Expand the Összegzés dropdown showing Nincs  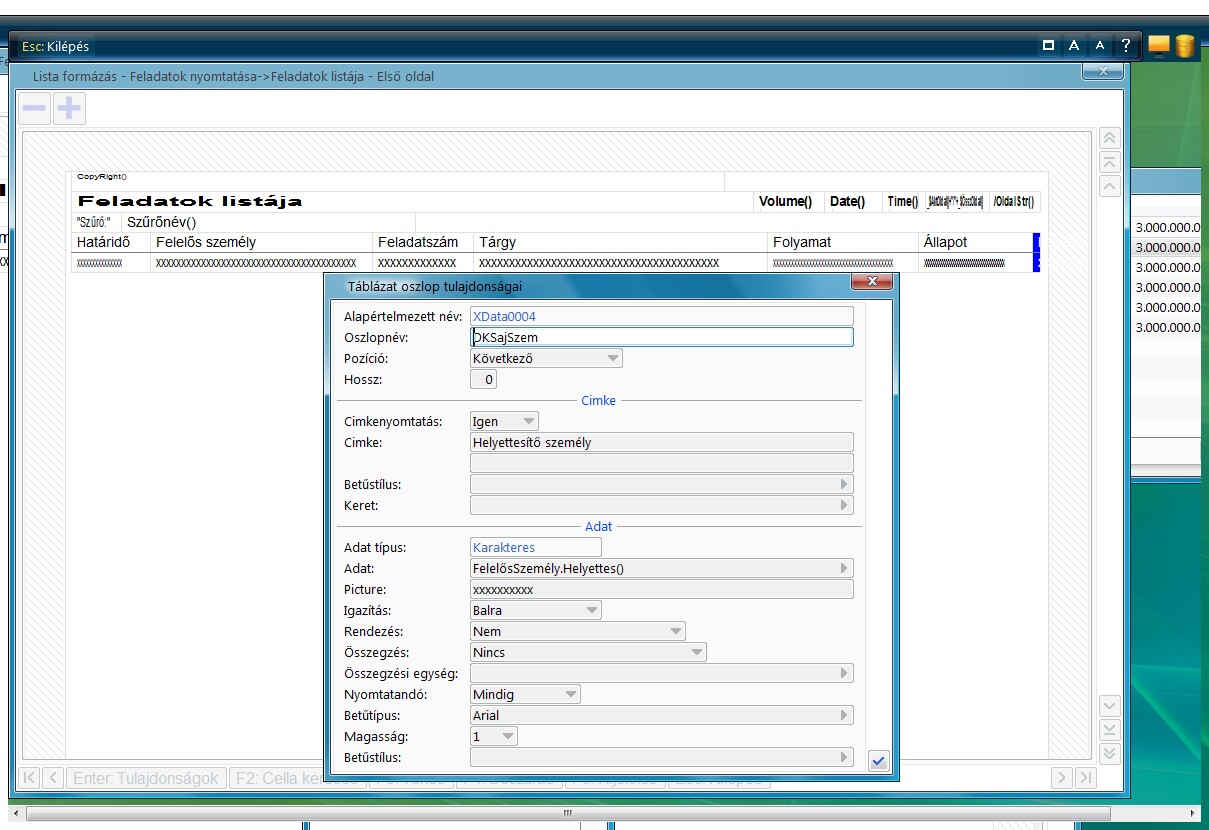click(x=696, y=652)
